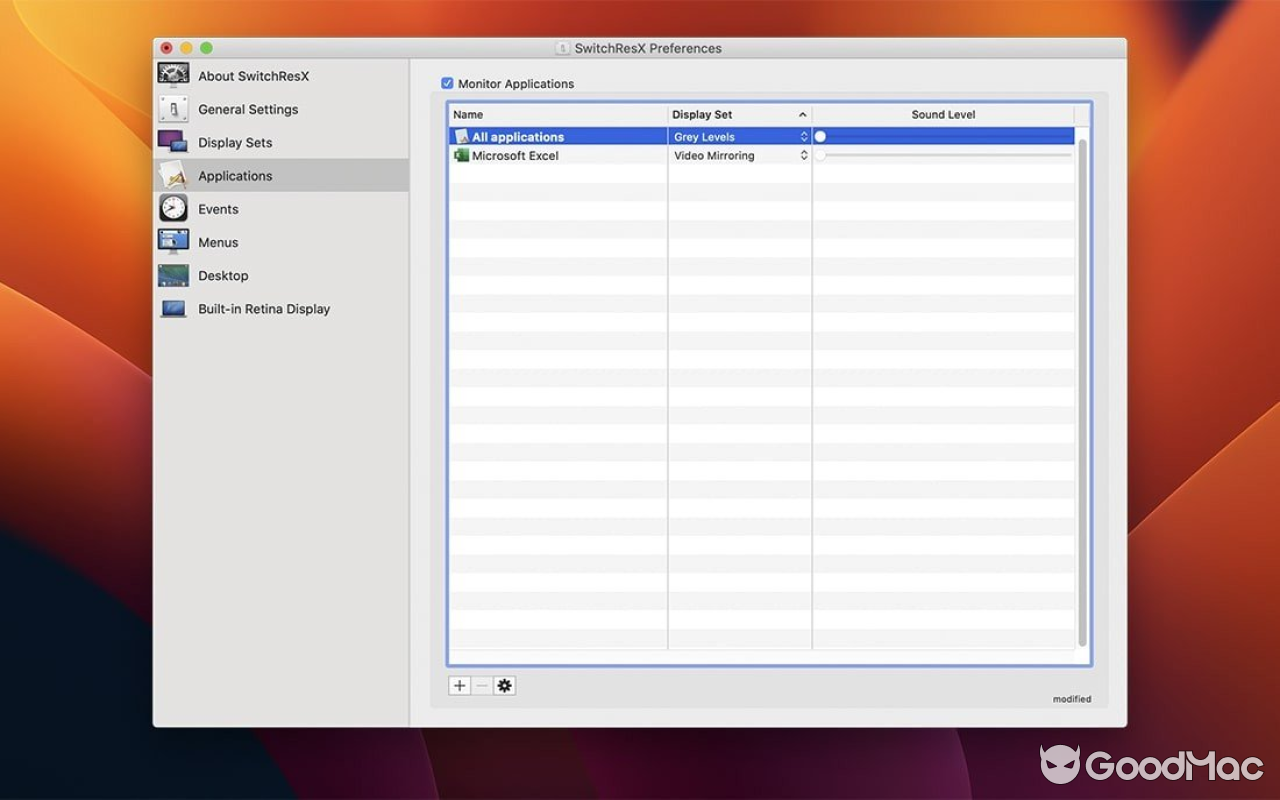
Task: Open the About SwitchResX section
Action: point(172,75)
